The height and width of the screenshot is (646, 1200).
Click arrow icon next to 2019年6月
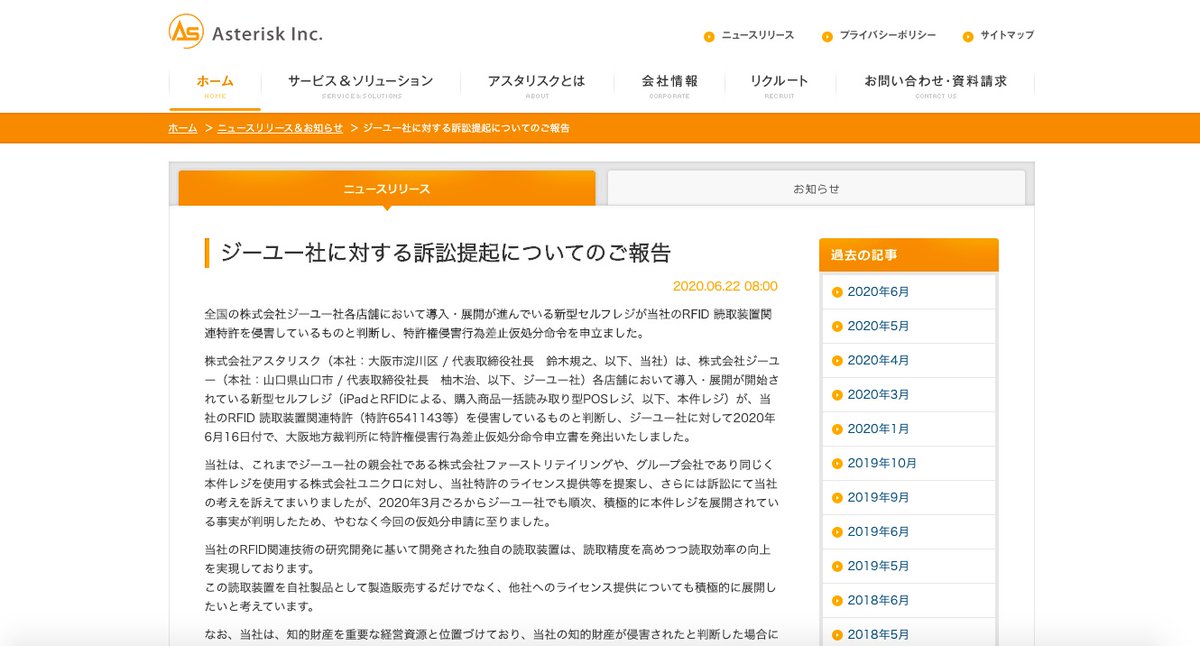coord(837,532)
